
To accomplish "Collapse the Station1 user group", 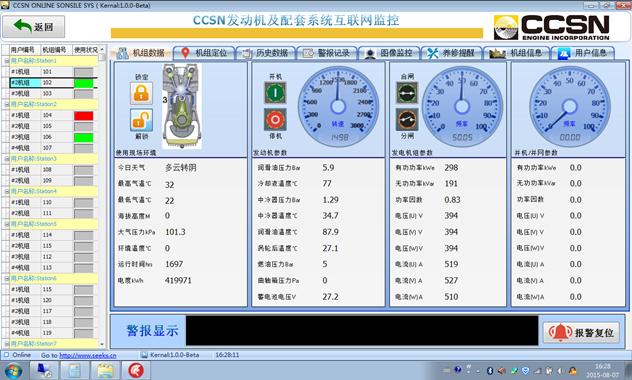I will pyautogui.click(x=6, y=61).
